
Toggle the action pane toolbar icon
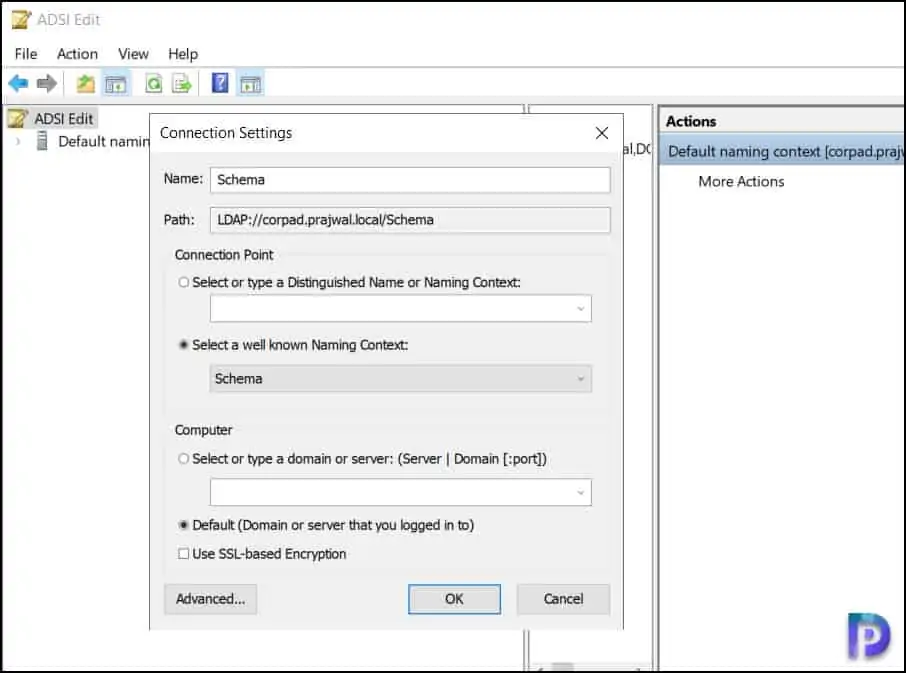coord(251,84)
